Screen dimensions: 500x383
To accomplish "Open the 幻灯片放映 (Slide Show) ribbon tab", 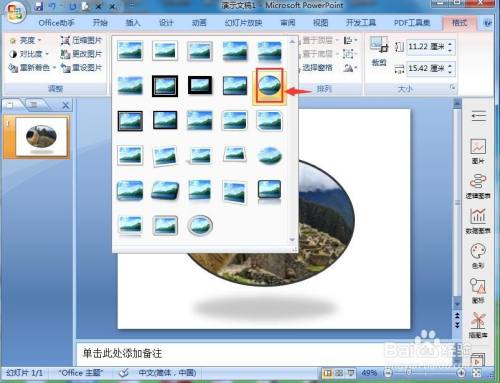I will tap(243, 23).
